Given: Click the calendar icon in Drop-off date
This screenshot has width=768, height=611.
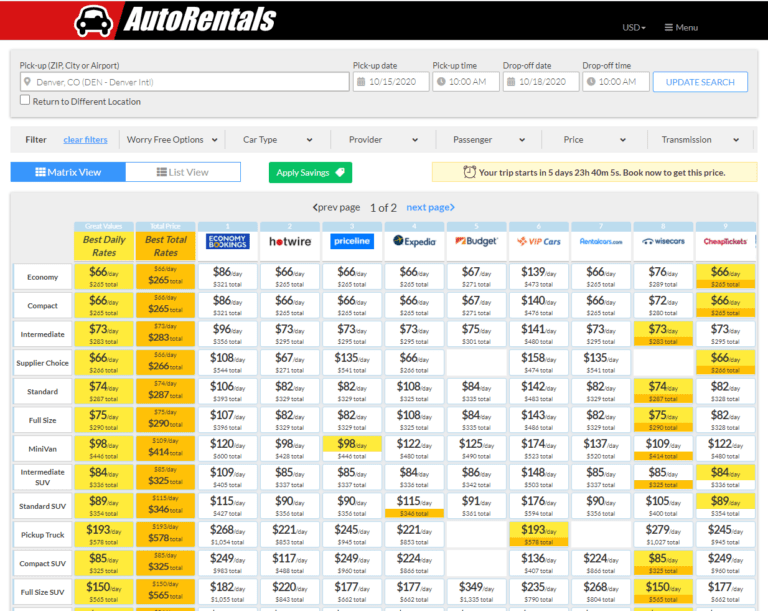Looking at the screenshot, I should tap(511, 82).
